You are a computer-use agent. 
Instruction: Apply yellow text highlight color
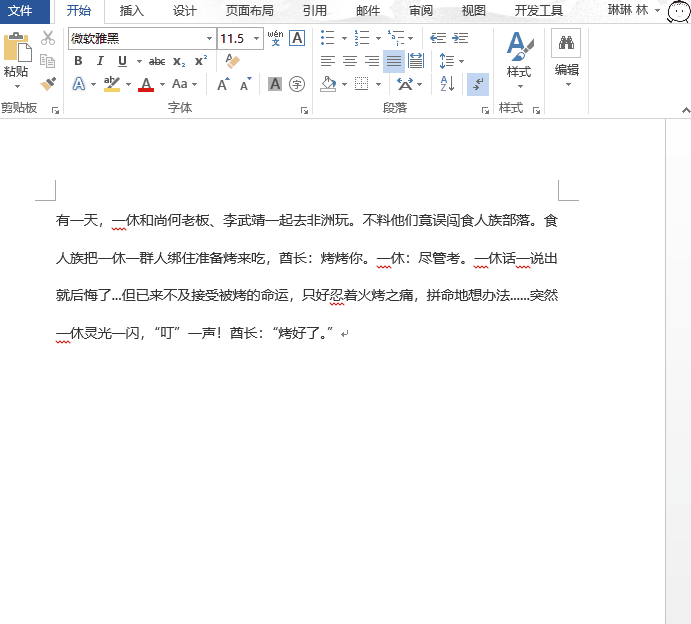111,84
